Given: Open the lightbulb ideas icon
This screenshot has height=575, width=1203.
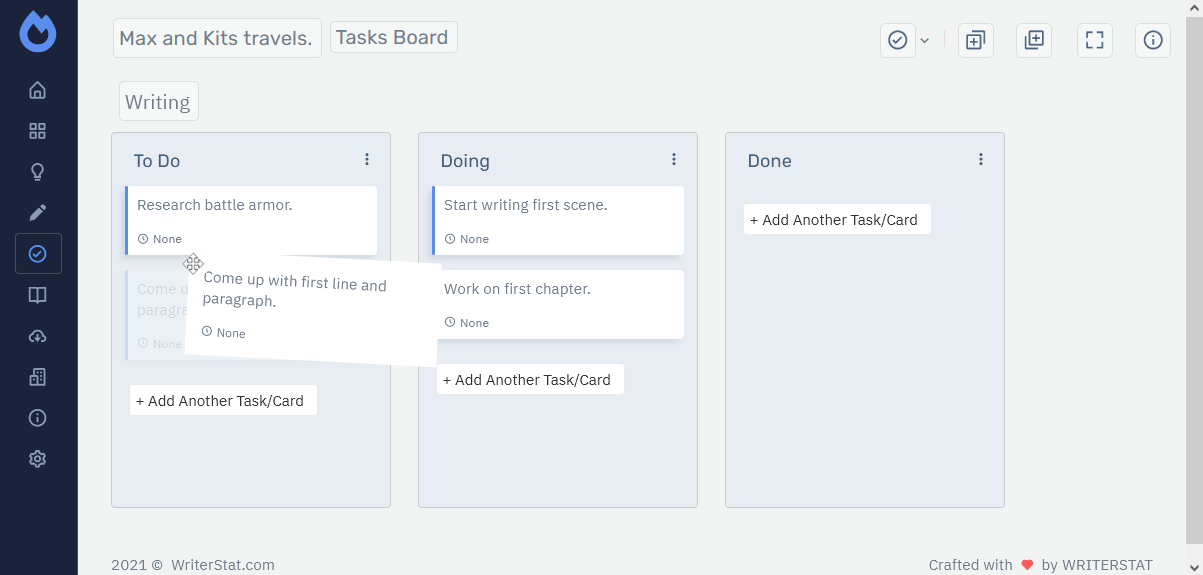Looking at the screenshot, I should click(x=37, y=172).
